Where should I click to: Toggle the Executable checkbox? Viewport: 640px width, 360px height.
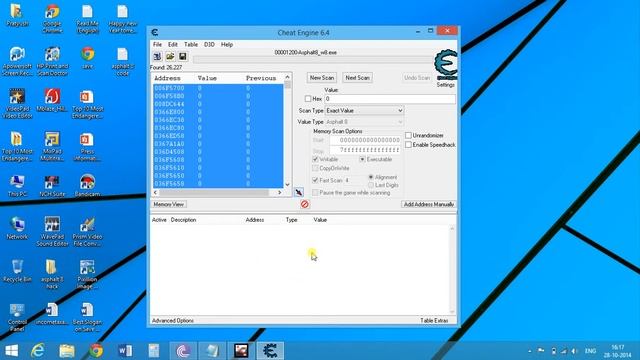(362, 159)
